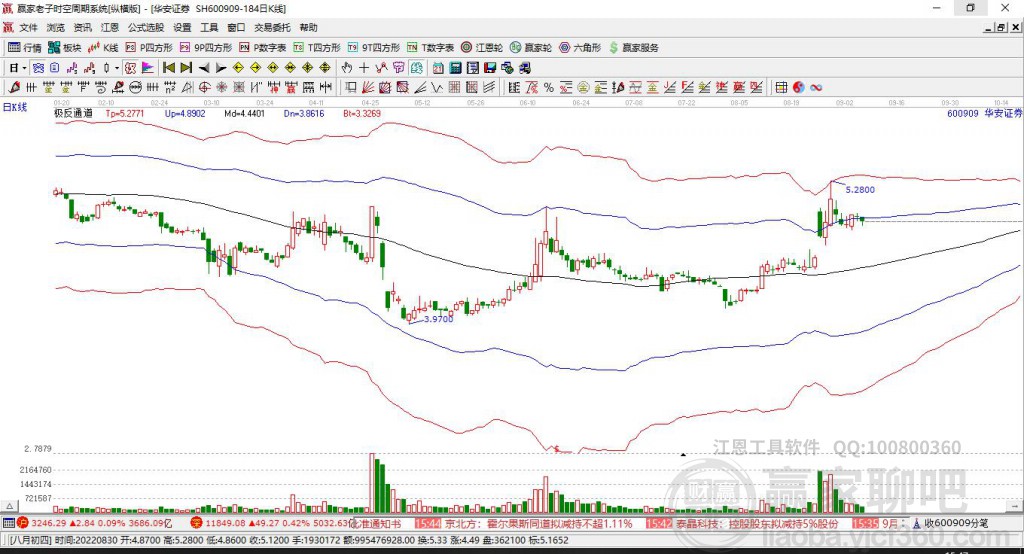Viewport: 1024px width, 554px height.
Task: Click the up-arrow button left of volume panel
Action: [x=9, y=506]
